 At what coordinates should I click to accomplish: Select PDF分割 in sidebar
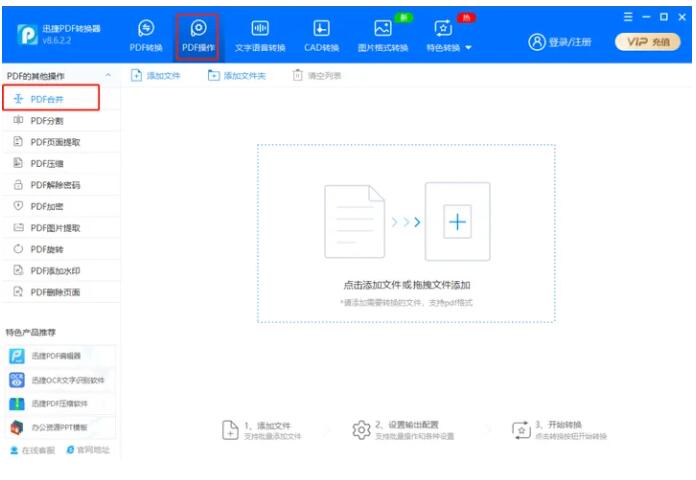46,120
